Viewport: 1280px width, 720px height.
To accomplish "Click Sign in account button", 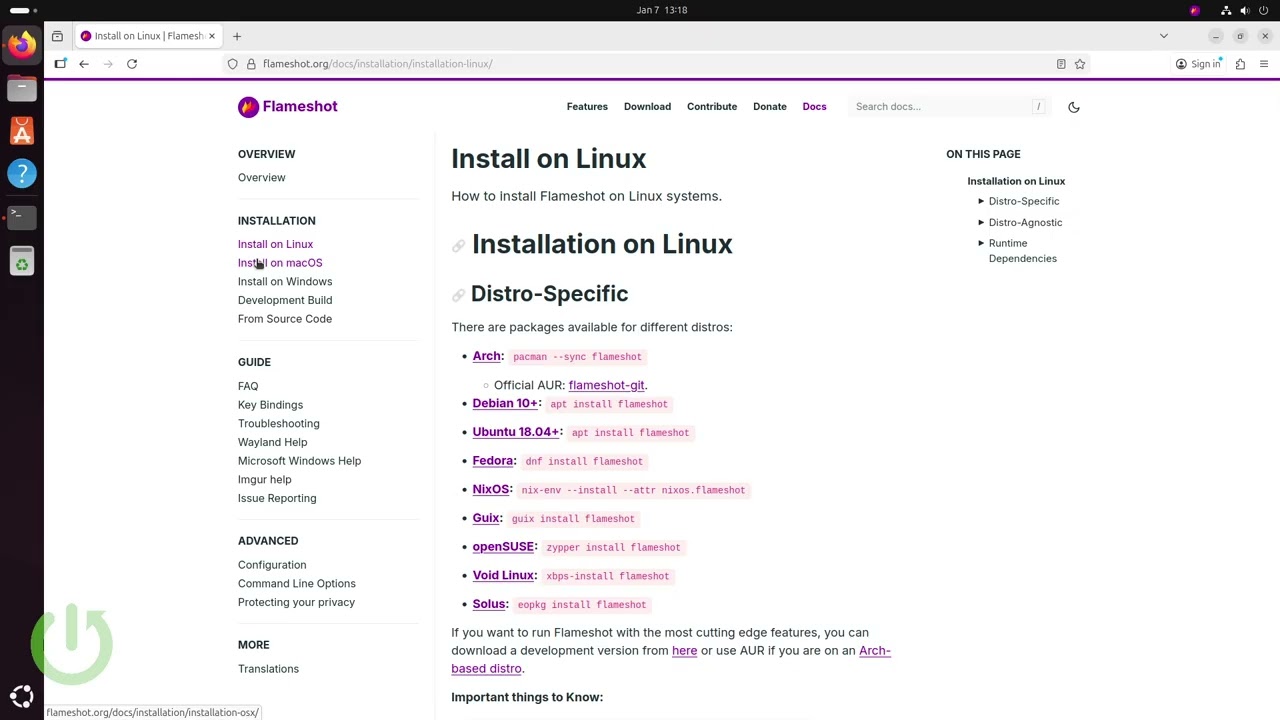I will [x=1199, y=64].
